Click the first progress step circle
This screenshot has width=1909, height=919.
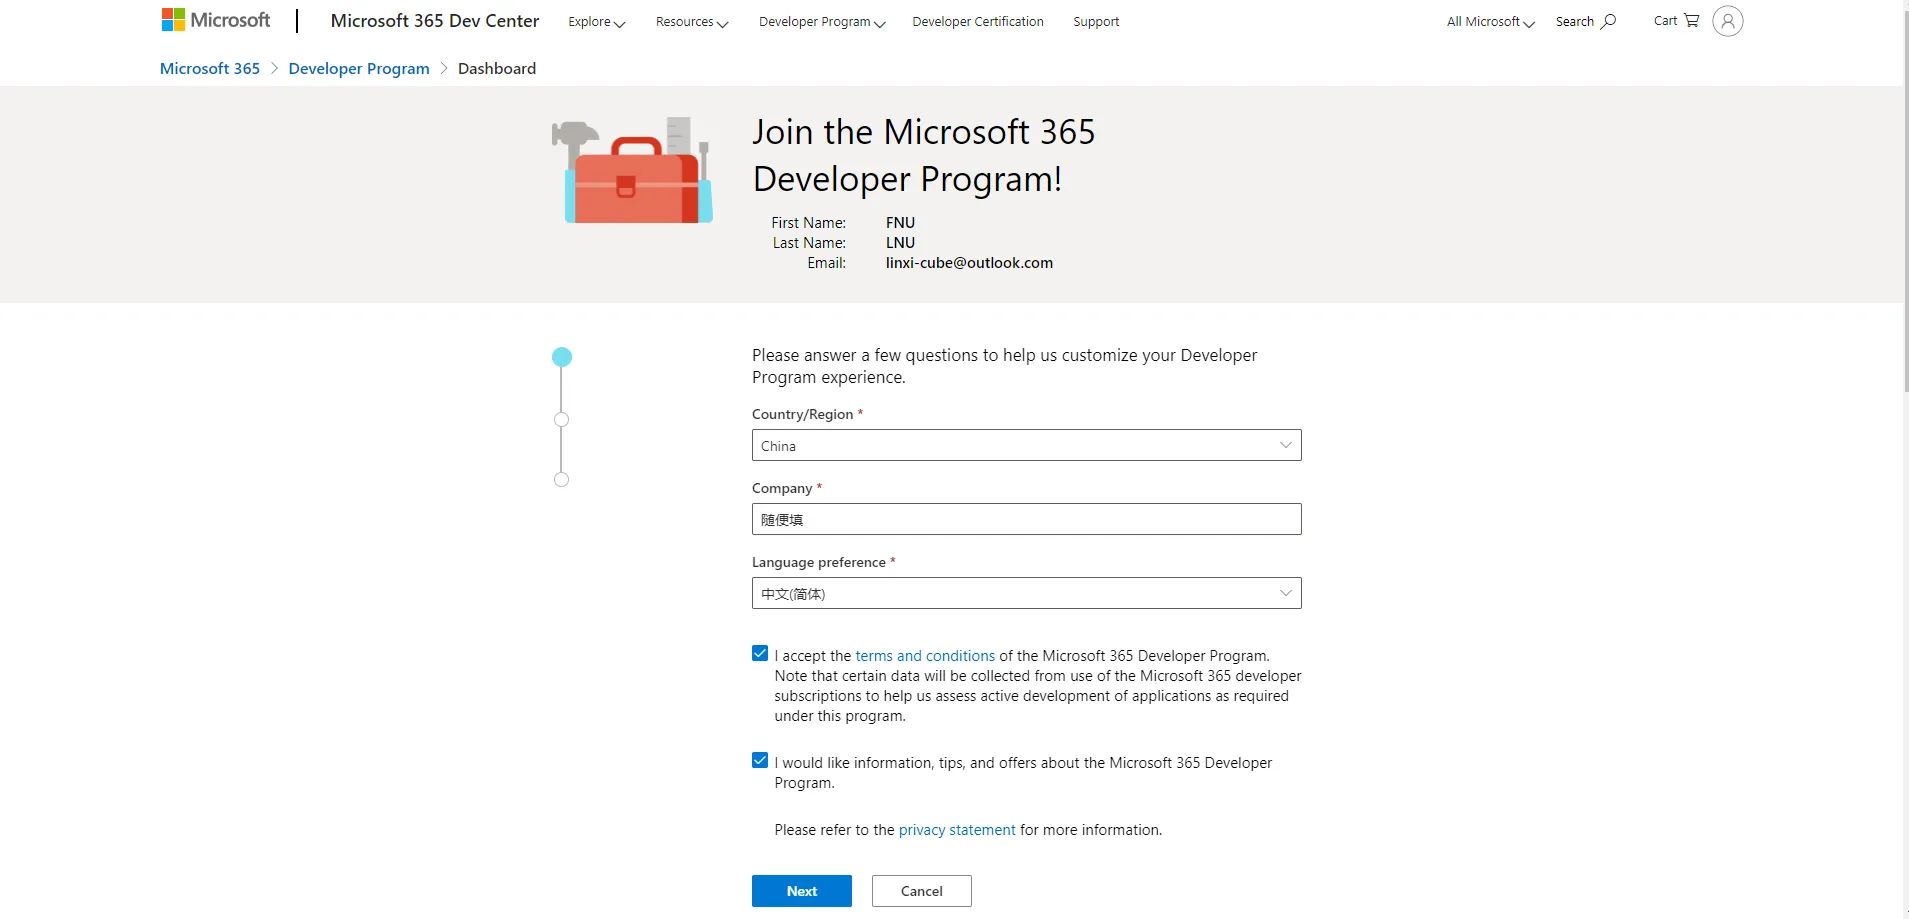pos(562,357)
